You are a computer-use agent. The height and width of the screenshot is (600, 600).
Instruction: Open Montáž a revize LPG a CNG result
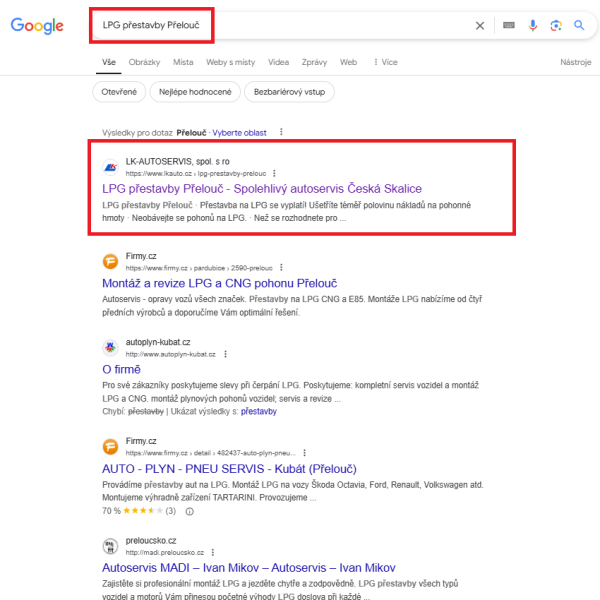tap(220, 283)
